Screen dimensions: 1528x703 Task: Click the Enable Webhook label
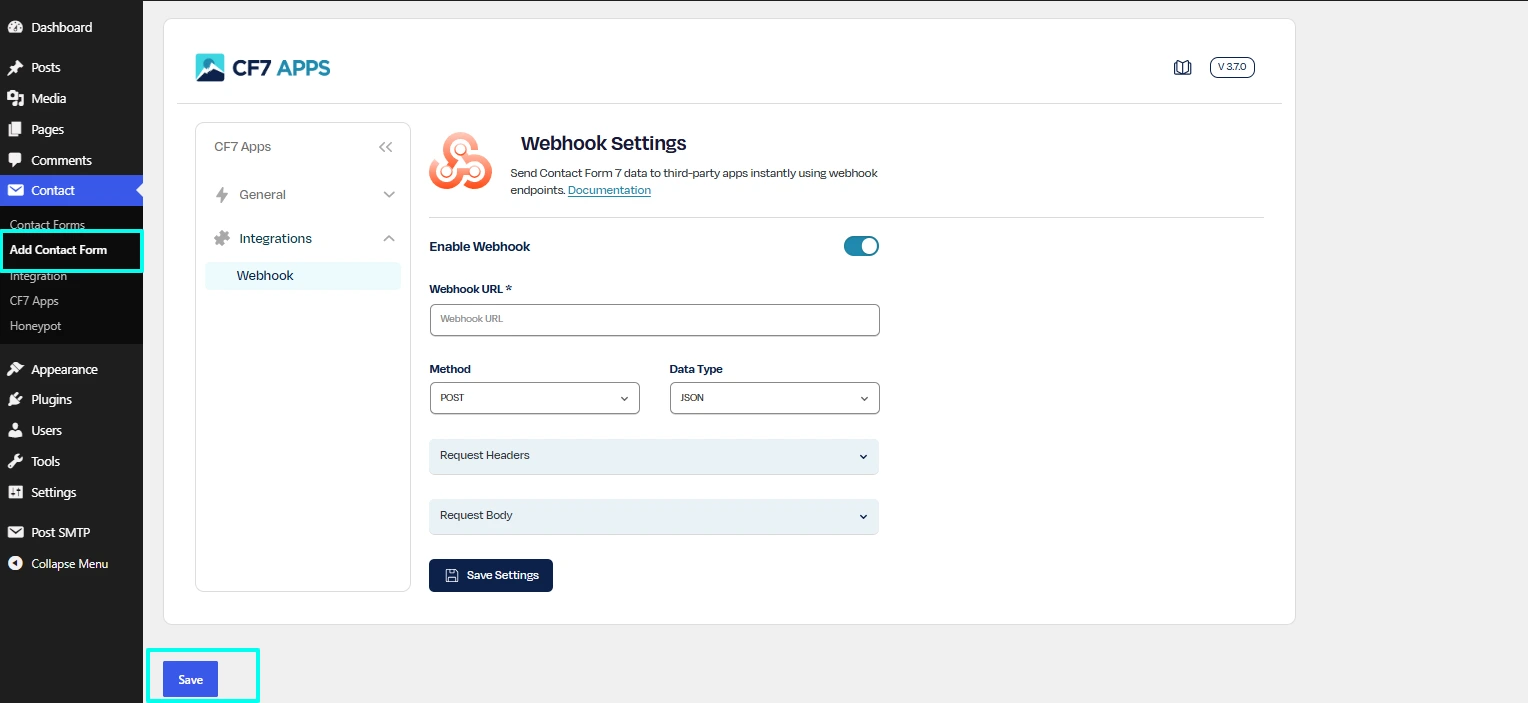(480, 246)
